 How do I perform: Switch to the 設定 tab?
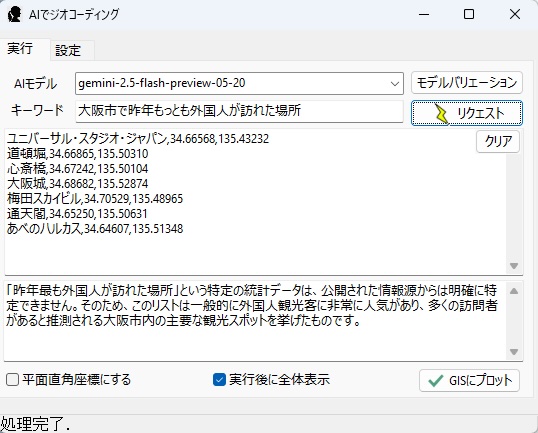68,51
